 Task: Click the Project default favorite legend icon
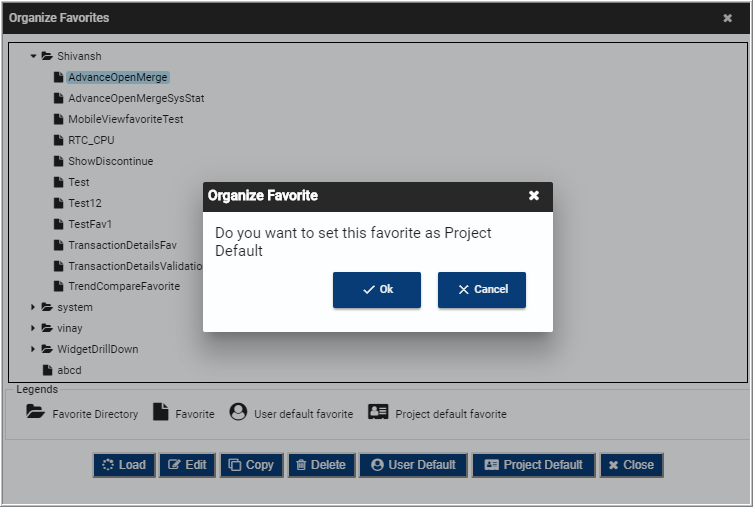pyautogui.click(x=378, y=412)
